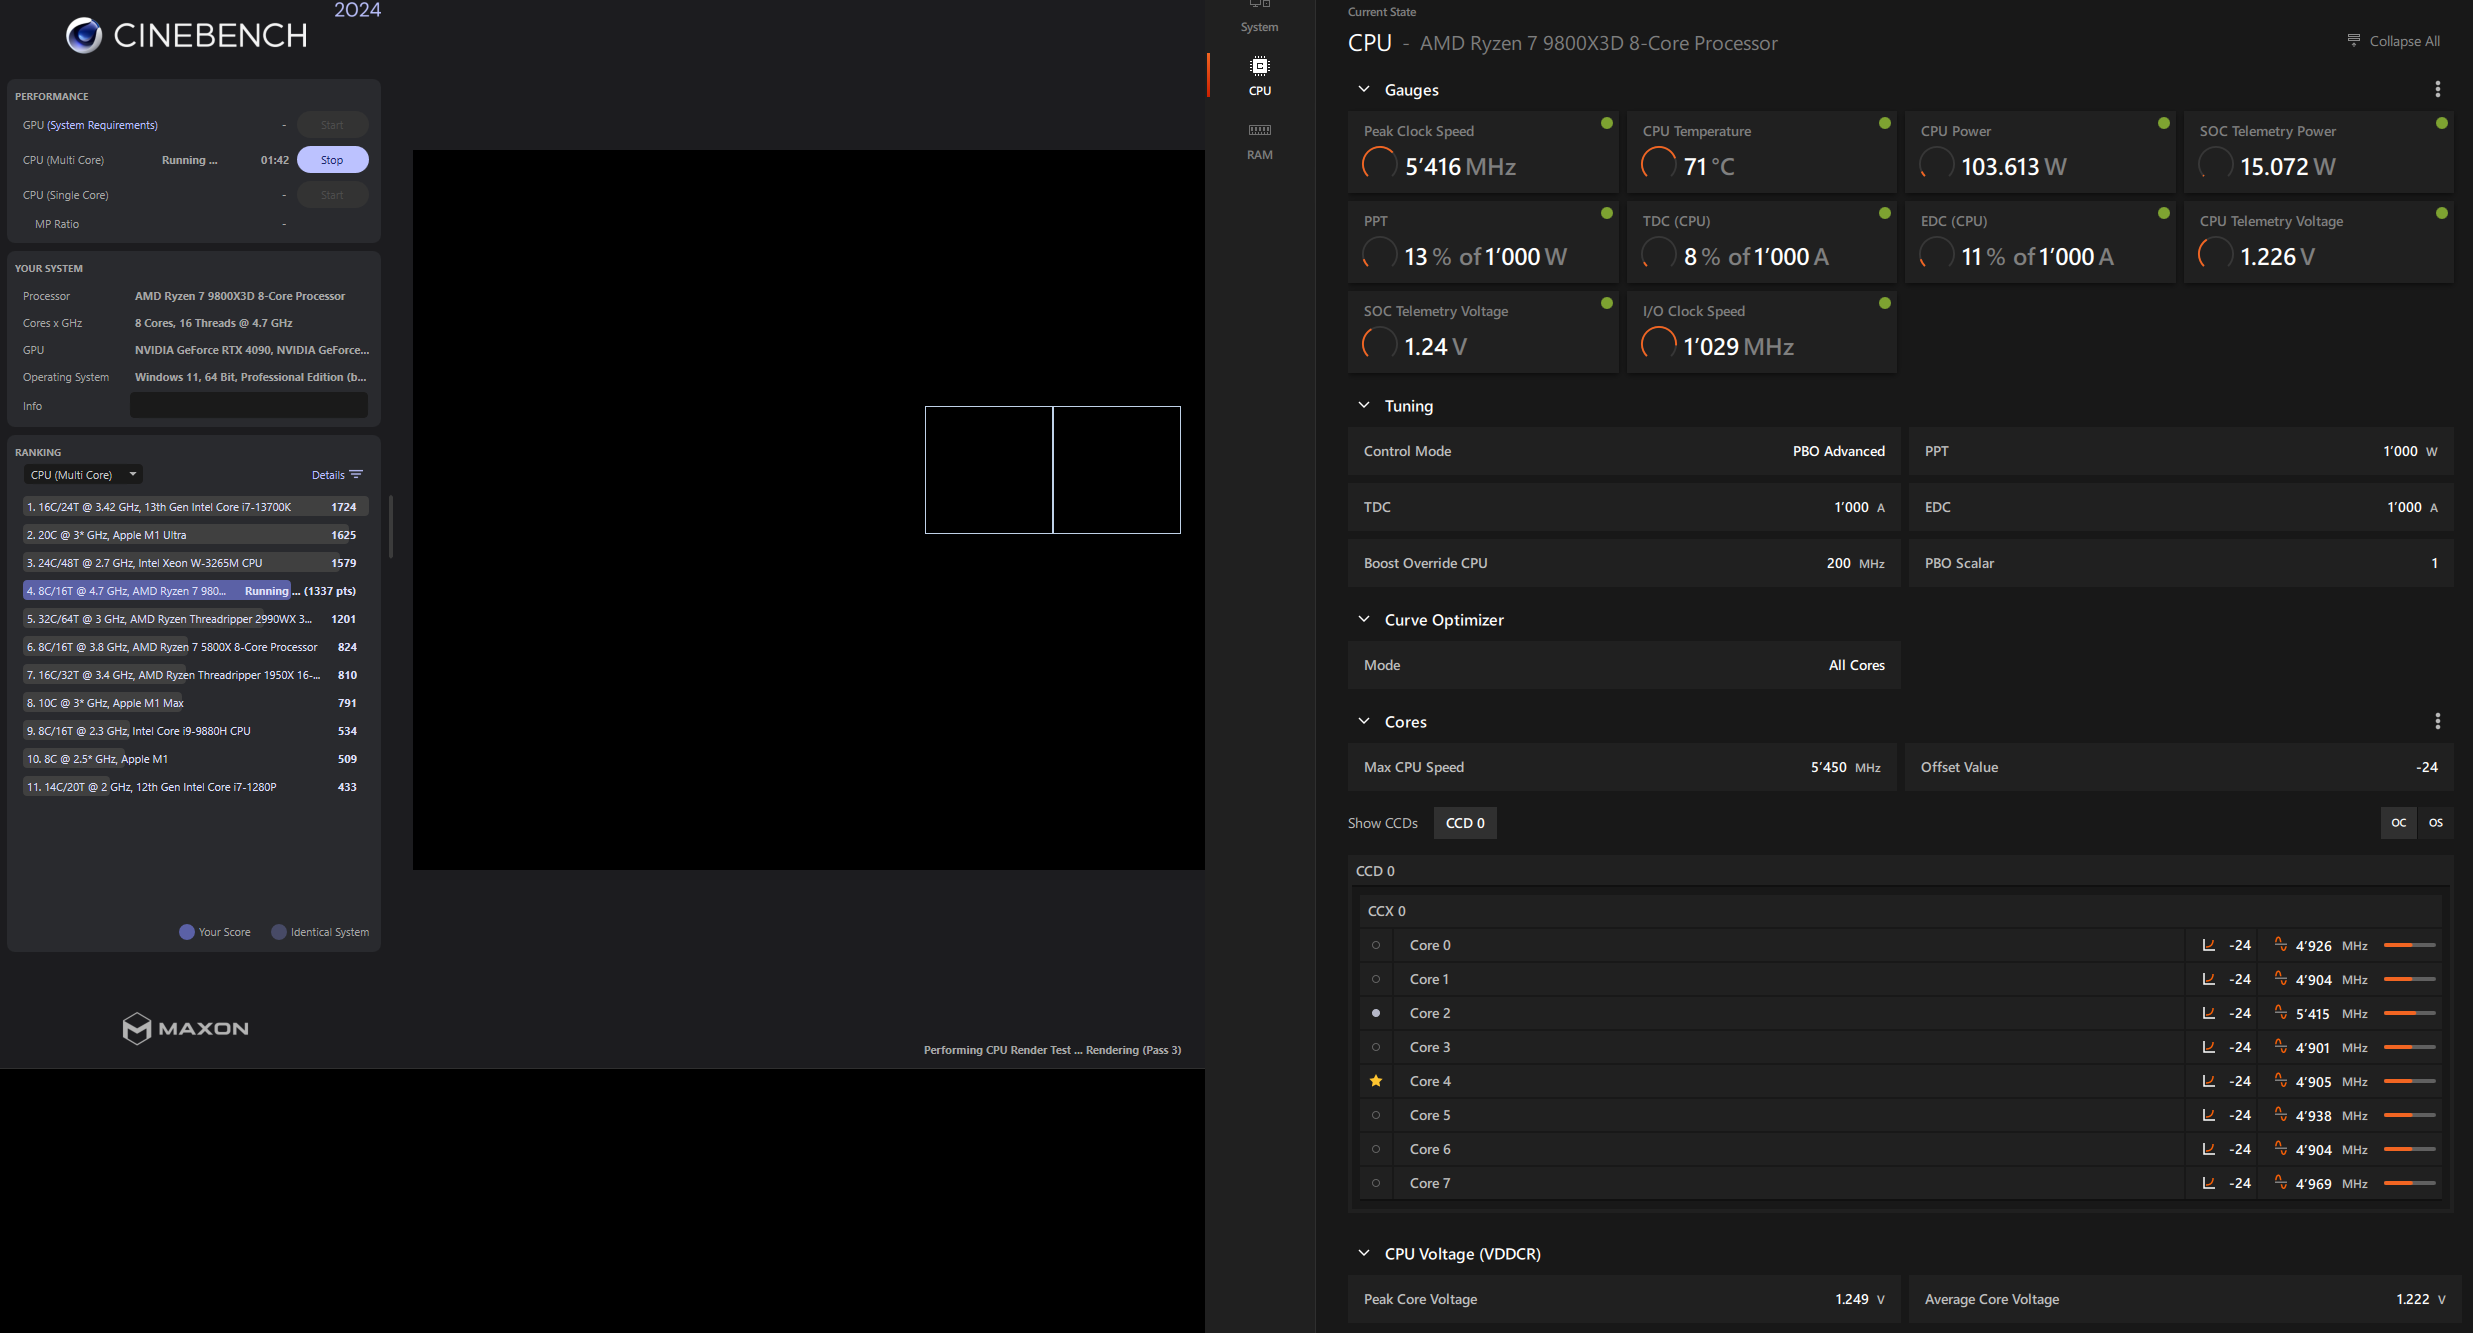The height and width of the screenshot is (1333, 2473).
Task: Switch to the OC view tab
Action: [x=2398, y=823]
